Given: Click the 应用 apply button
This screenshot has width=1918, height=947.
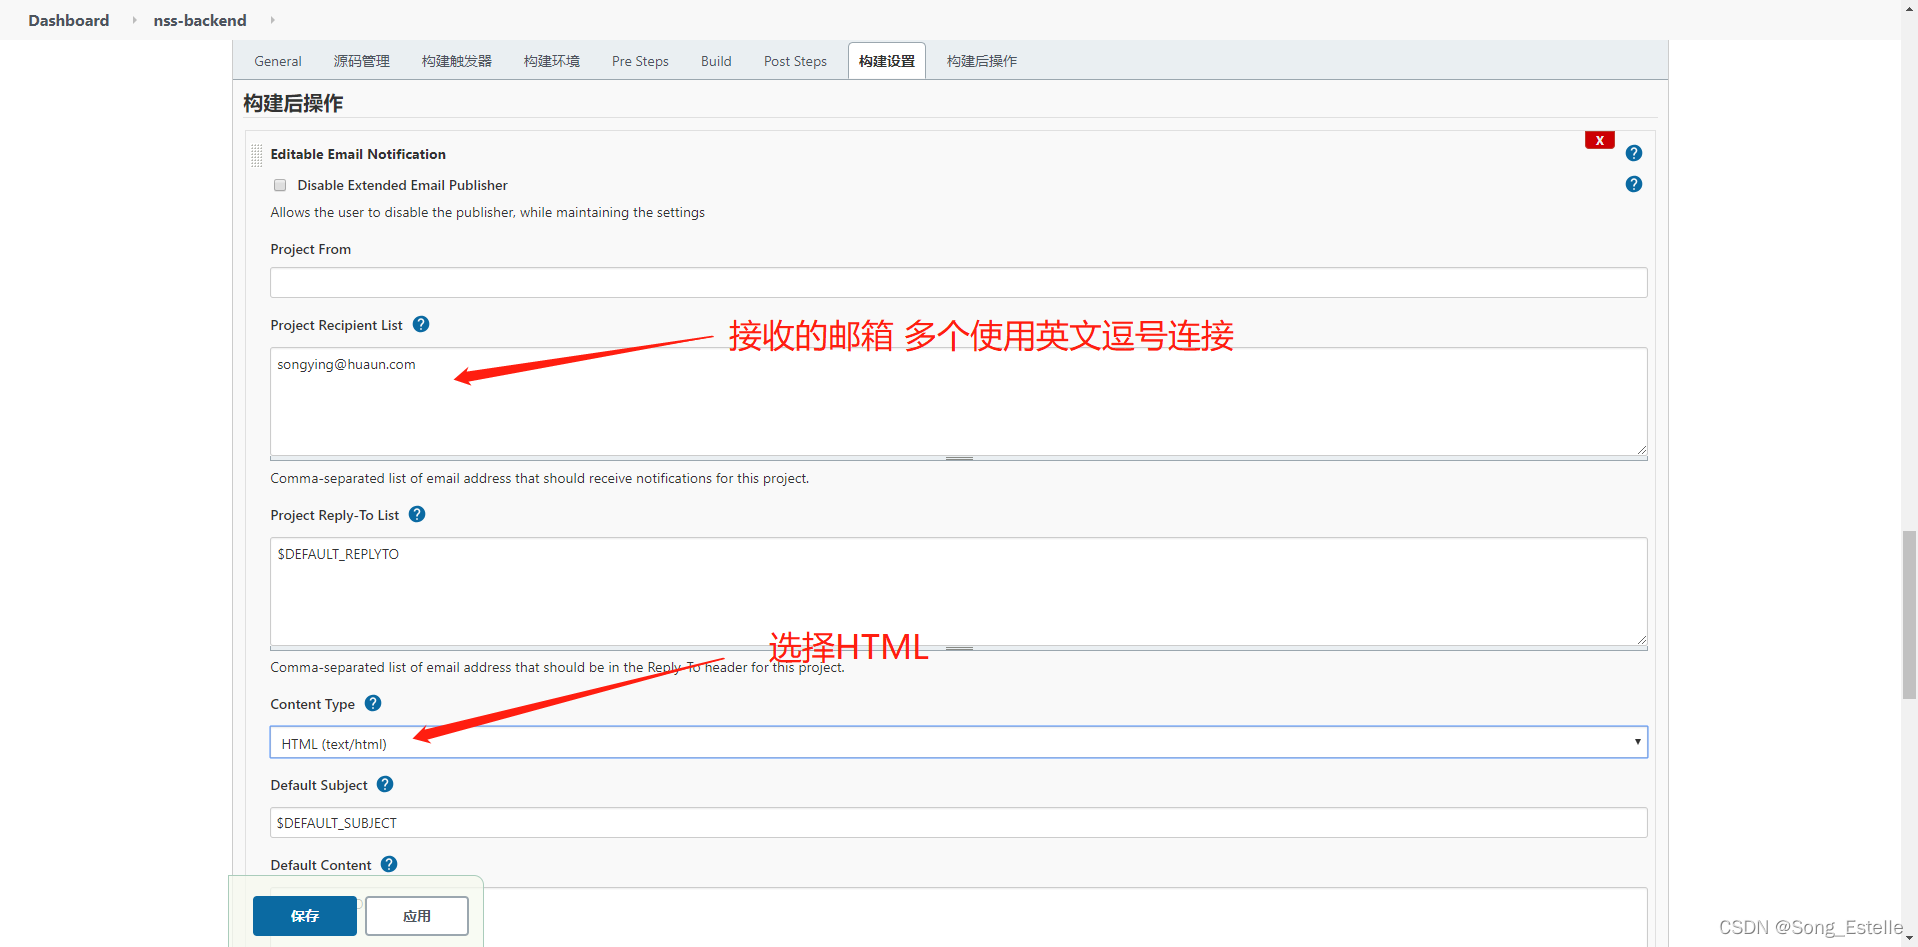Looking at the screenshot, I should (x=417, y=916).
